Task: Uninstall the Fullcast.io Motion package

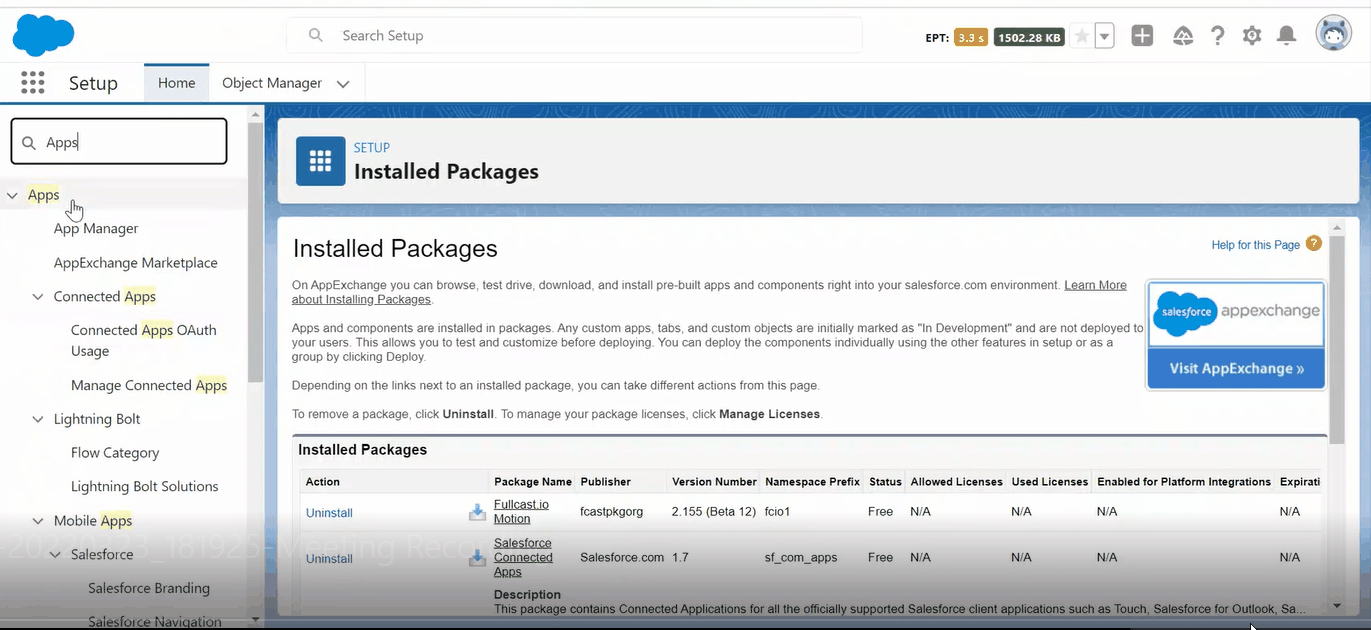Action: point(329,513)
